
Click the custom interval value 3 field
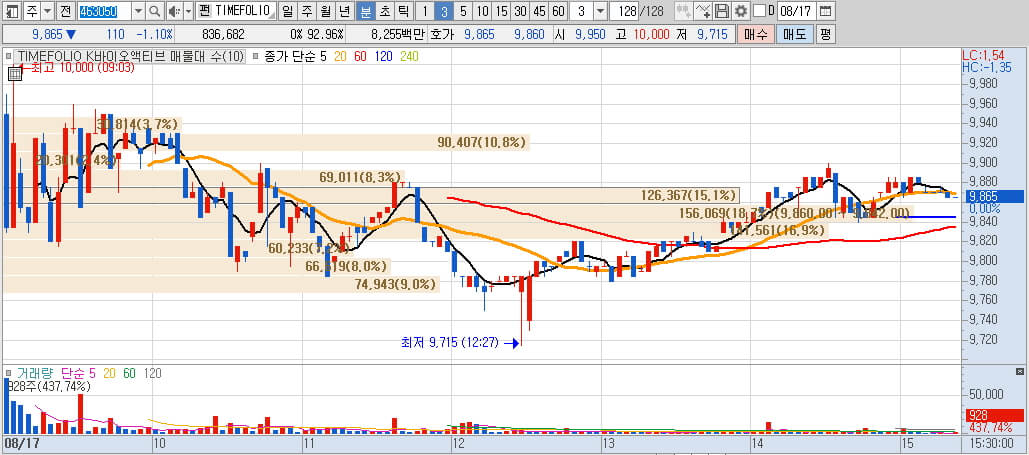tap(581, 11)
